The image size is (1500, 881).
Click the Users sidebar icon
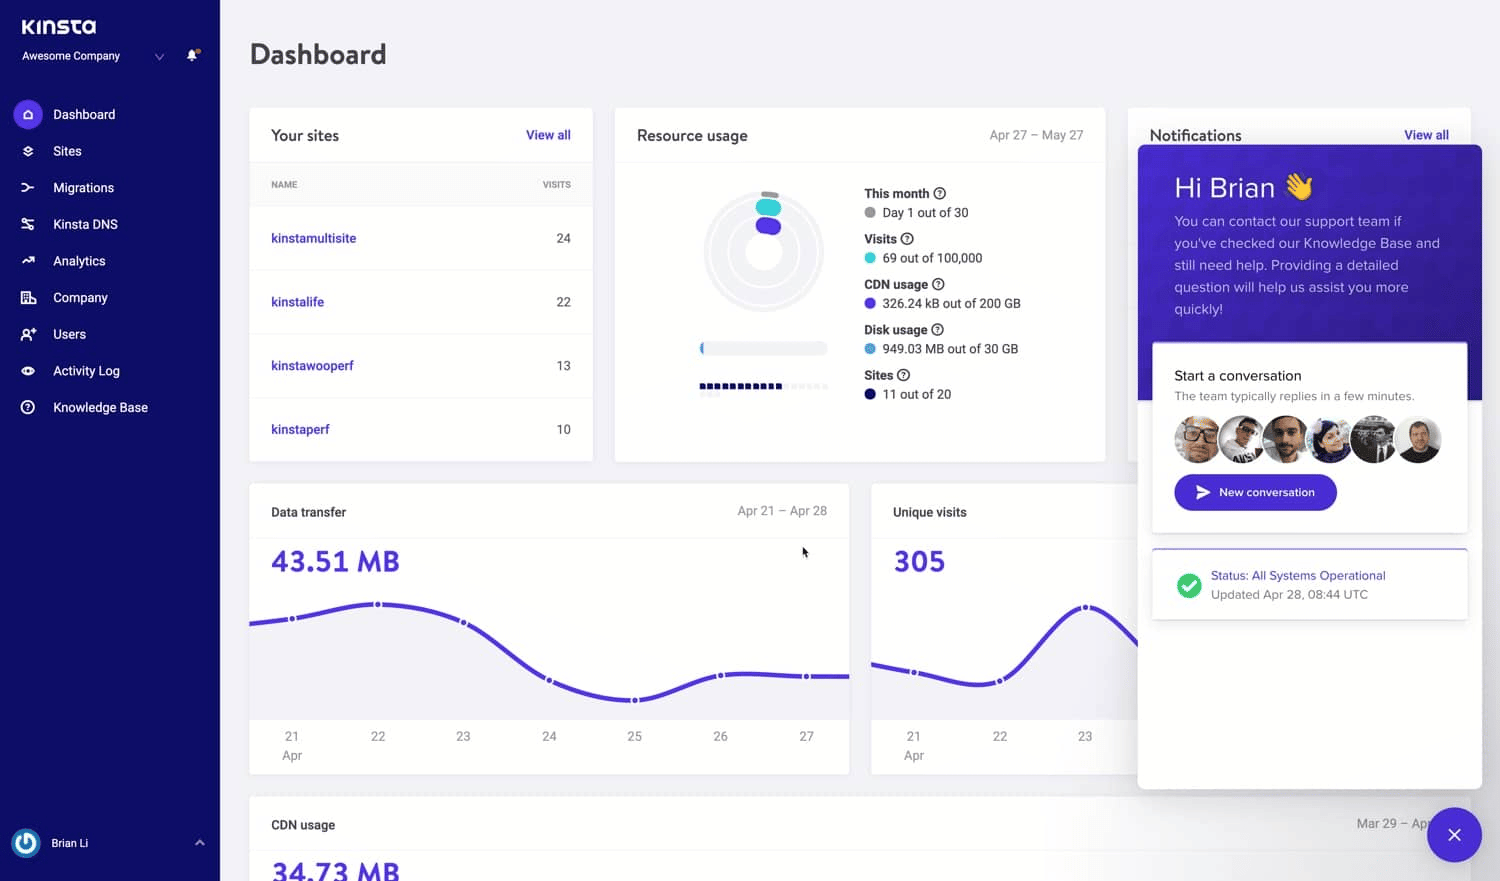tap(27, 334)
